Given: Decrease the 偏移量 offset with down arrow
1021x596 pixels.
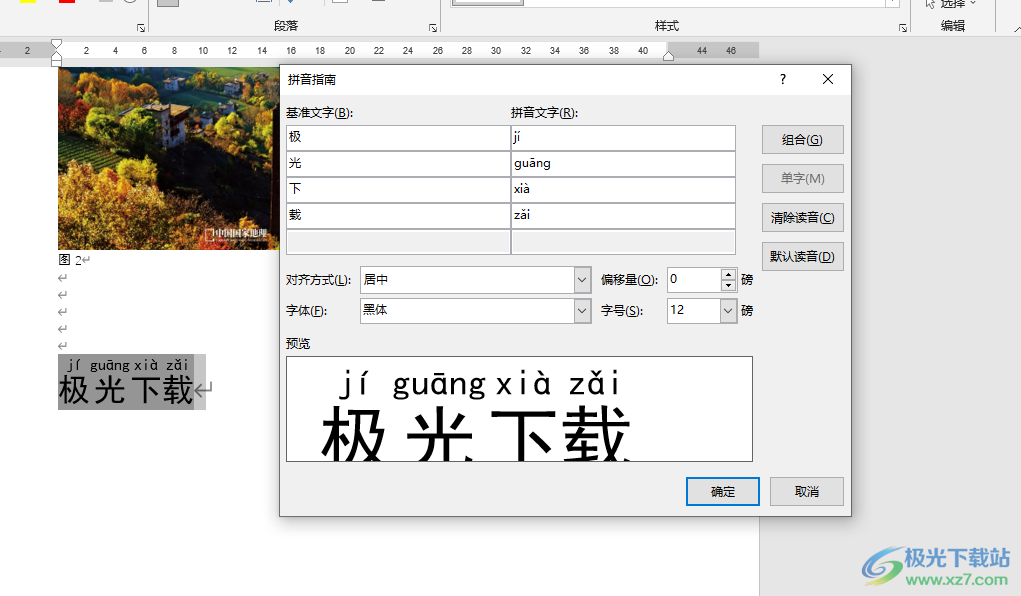Looking at the screenshot, I should tap(729, 285).
